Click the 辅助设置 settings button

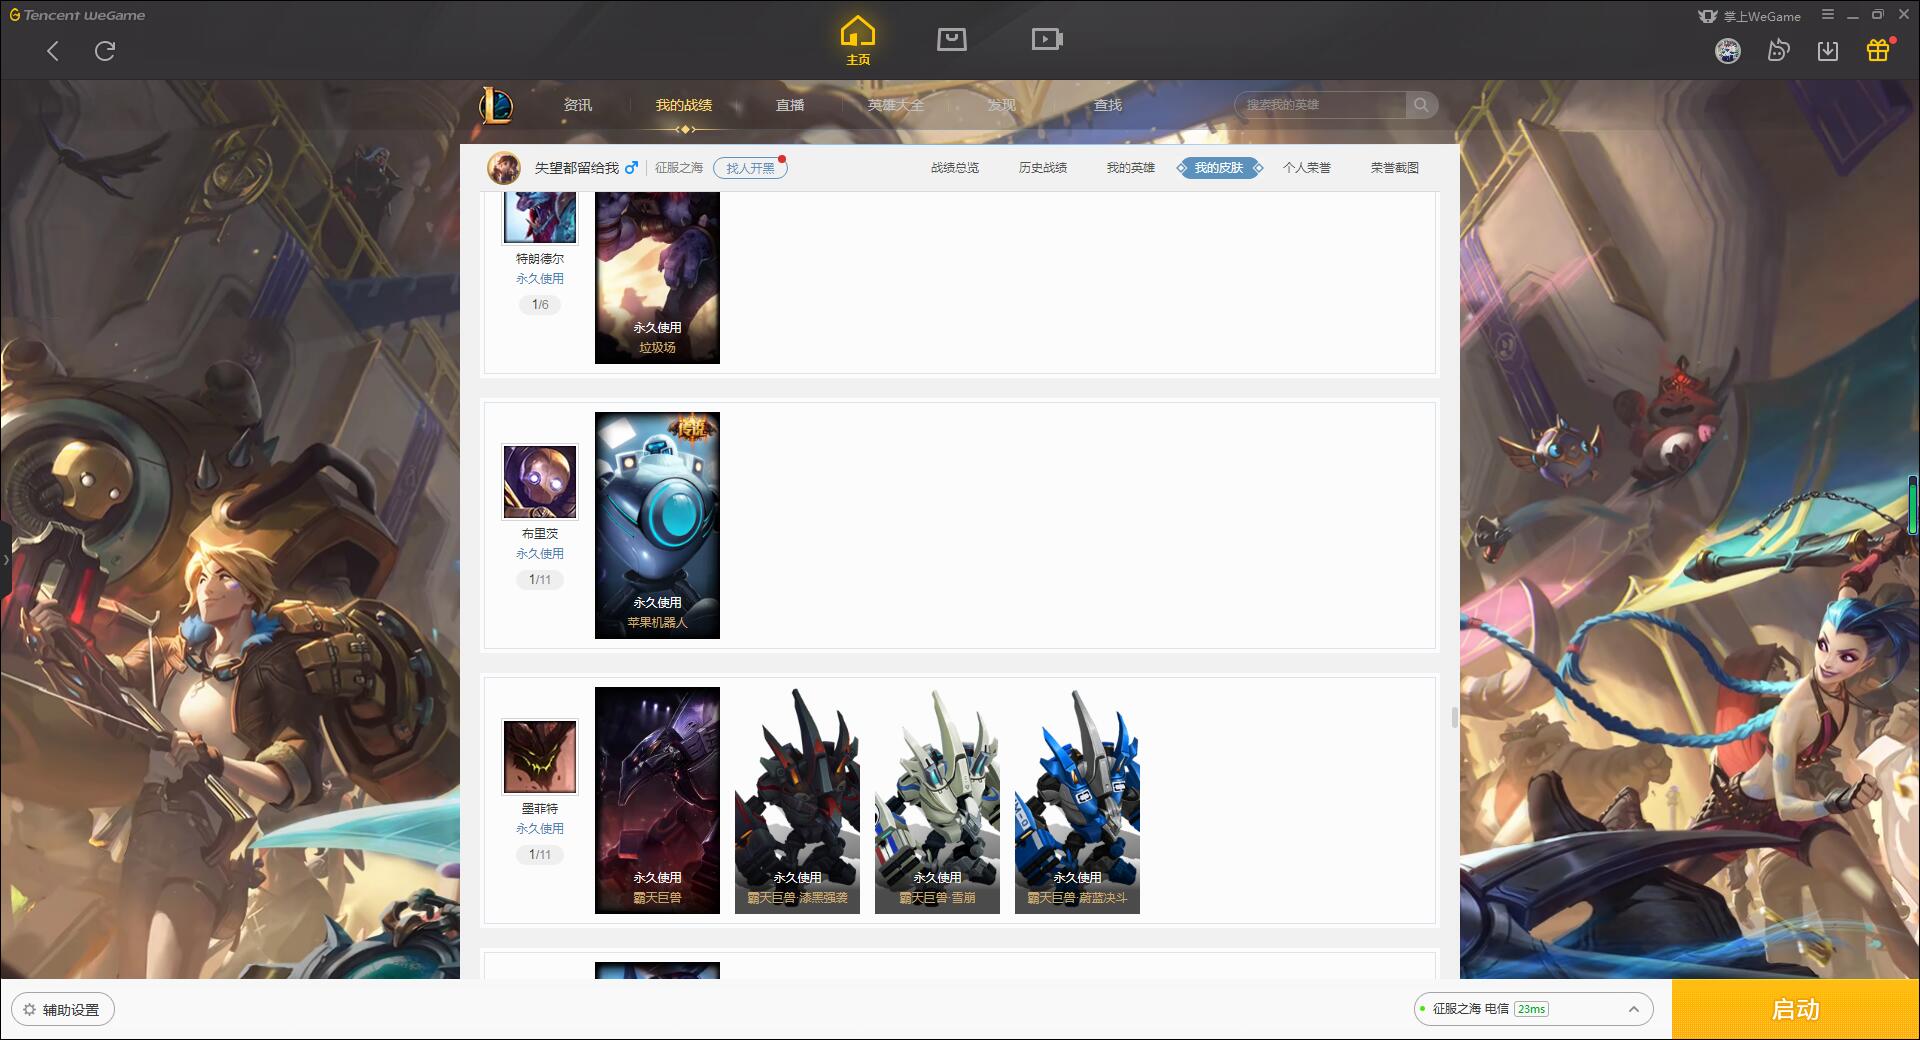point(62,1010)
